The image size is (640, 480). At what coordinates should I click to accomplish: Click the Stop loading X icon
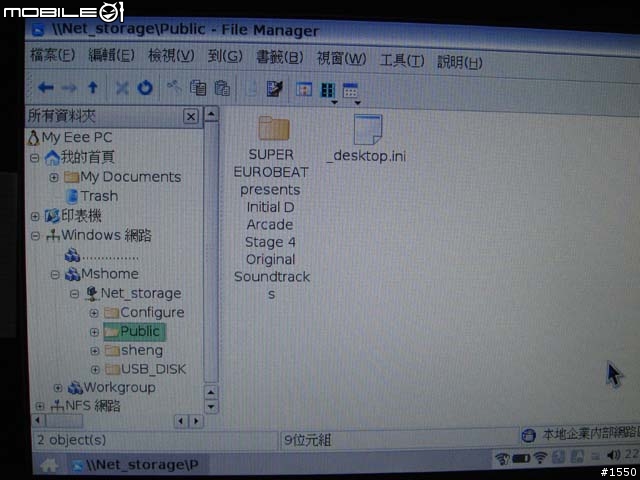pos(122,88)
